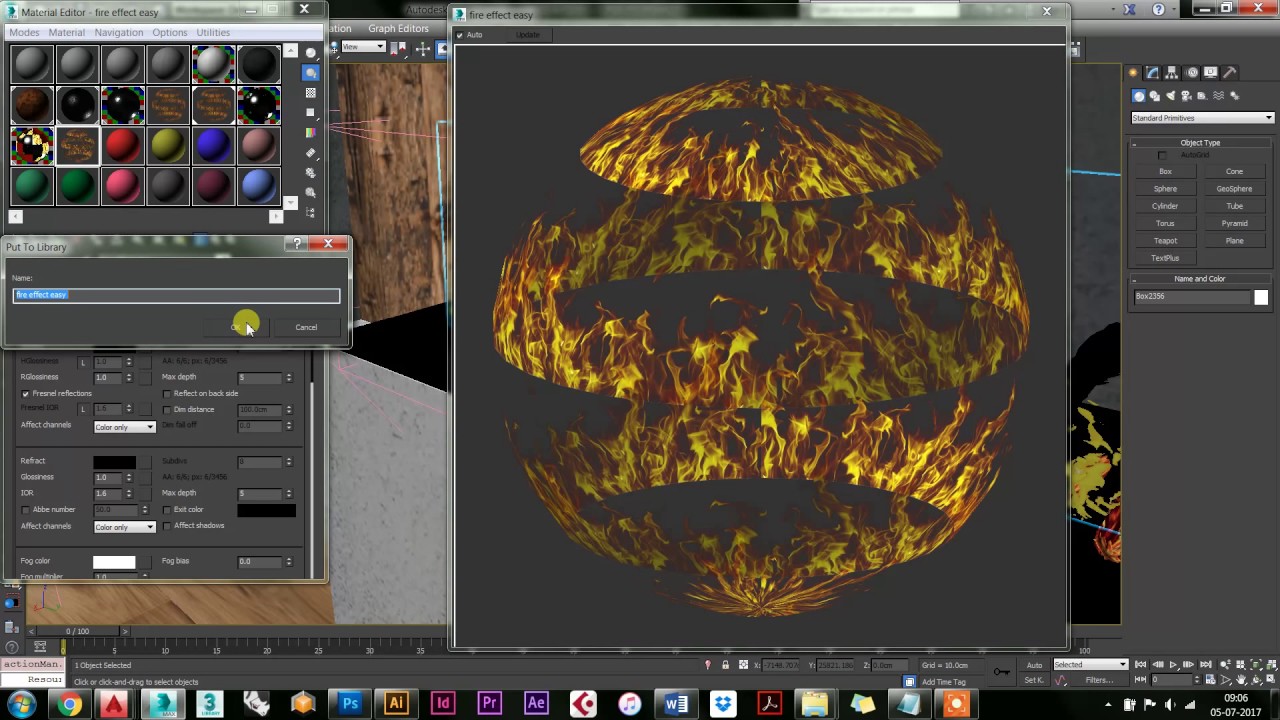Viewport: 1280px width, 720px height.
Task: Open the View reference coordinate dropdown
Action: (x=363, y=47)
